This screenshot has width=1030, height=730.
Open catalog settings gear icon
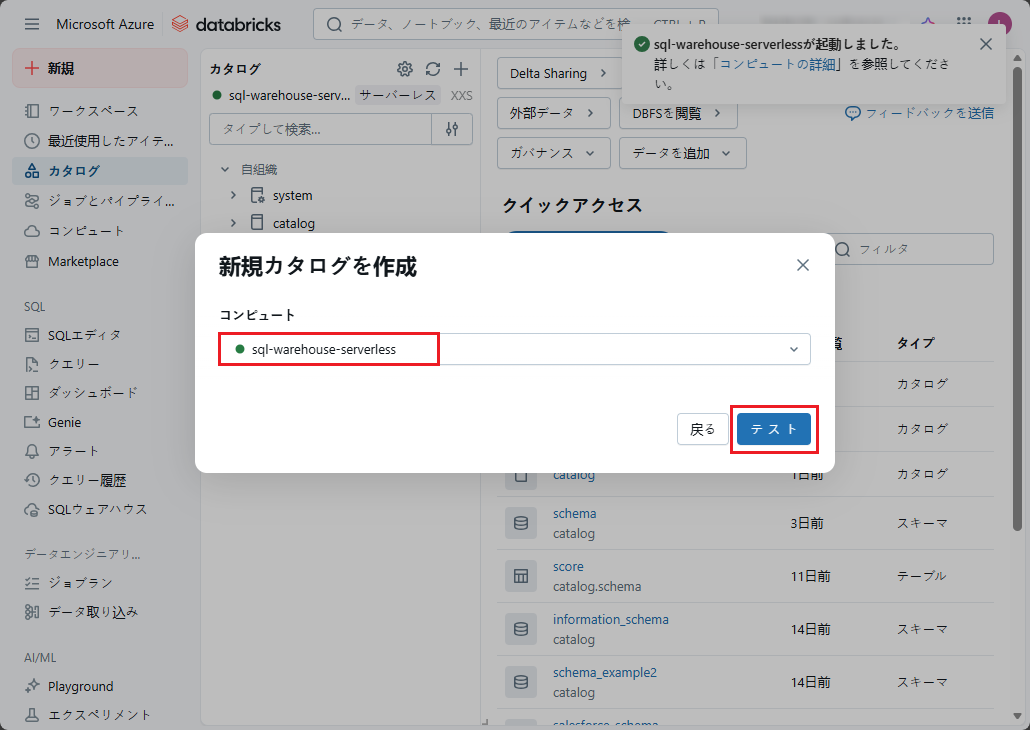[405, 69]
